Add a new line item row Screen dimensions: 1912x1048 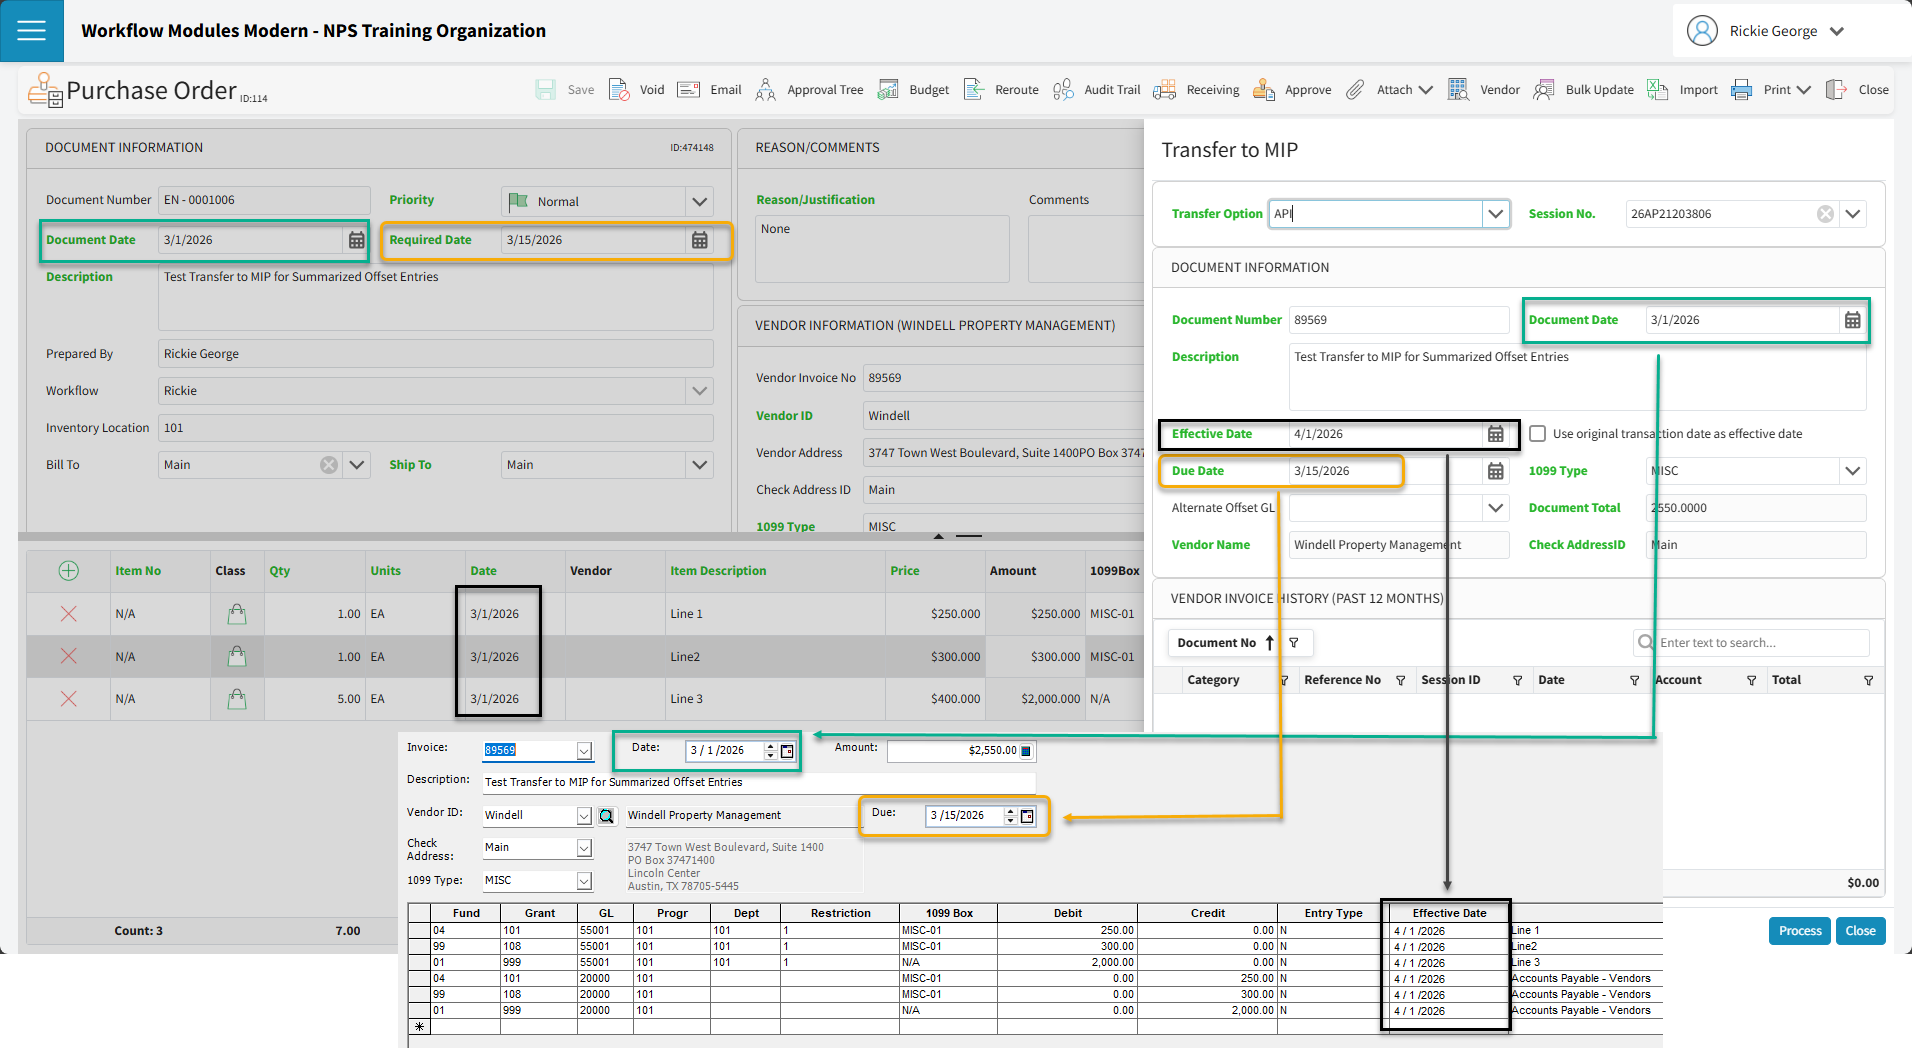click(x=68, y=571)
